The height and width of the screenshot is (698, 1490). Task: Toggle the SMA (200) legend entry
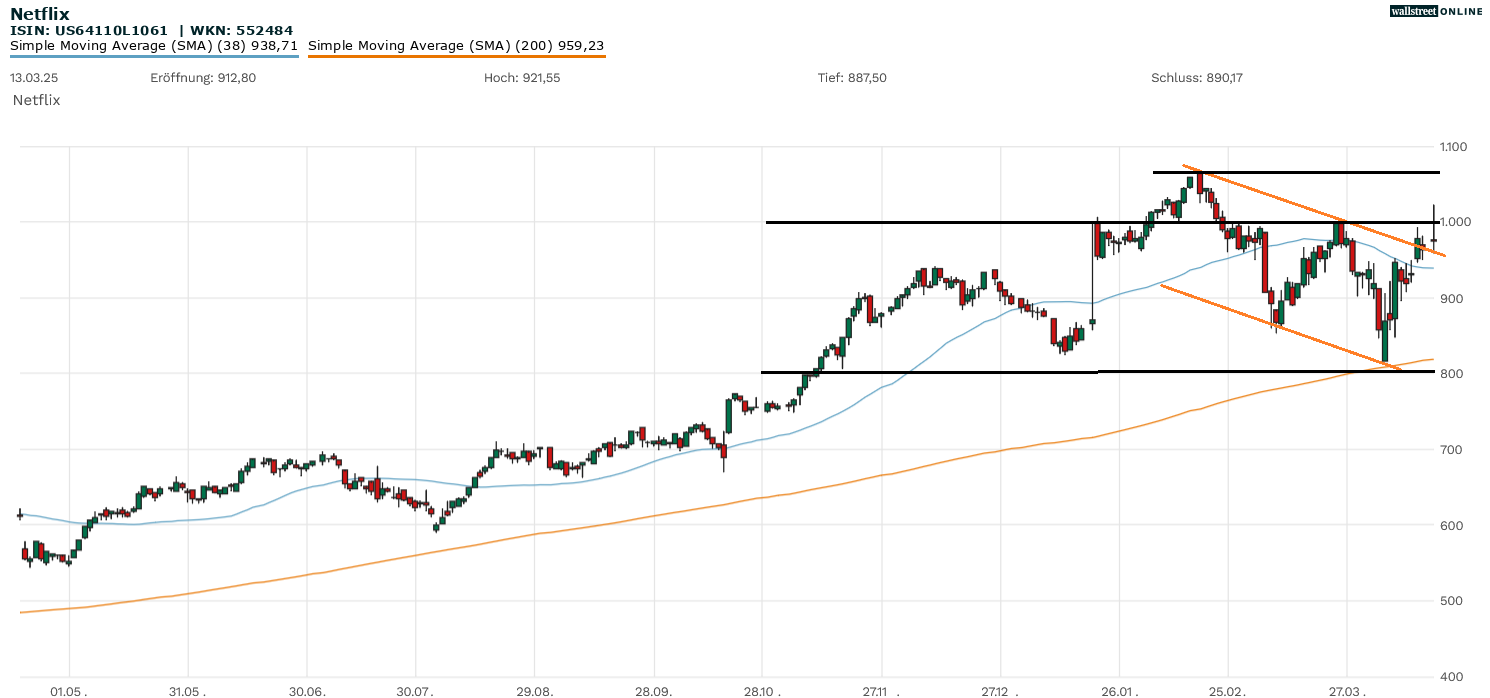[456, 46]
